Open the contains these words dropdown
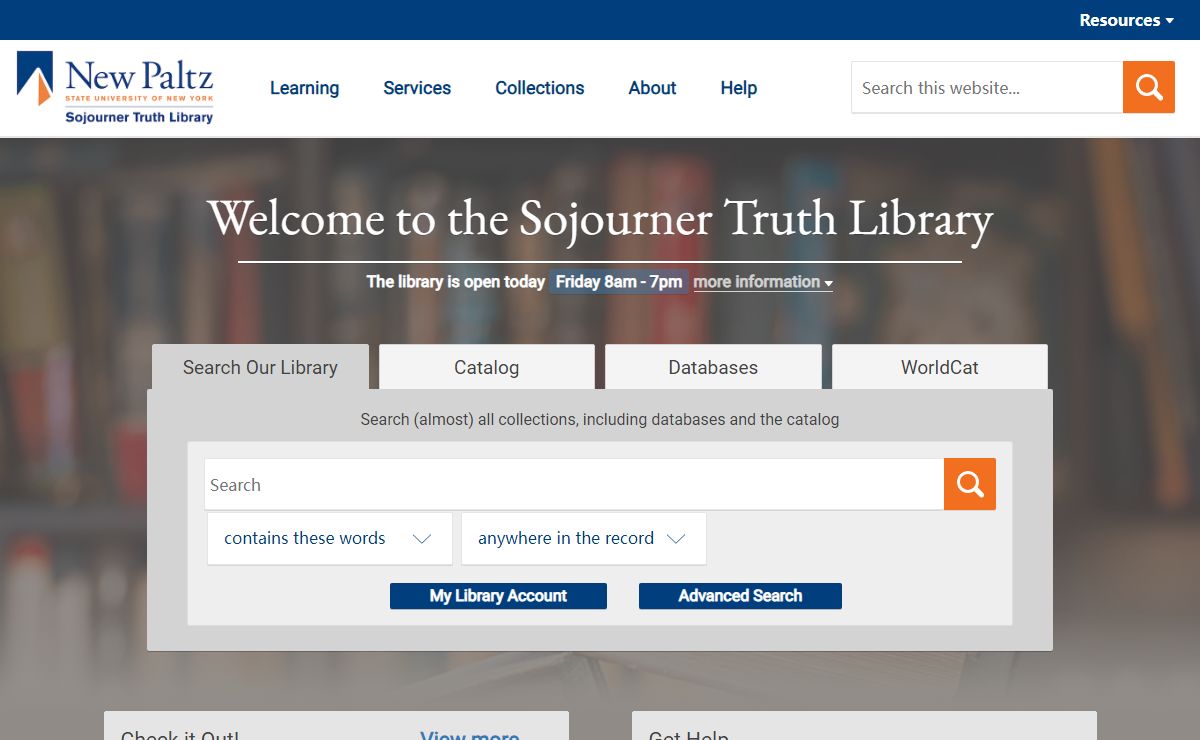 tap(330, 538)
